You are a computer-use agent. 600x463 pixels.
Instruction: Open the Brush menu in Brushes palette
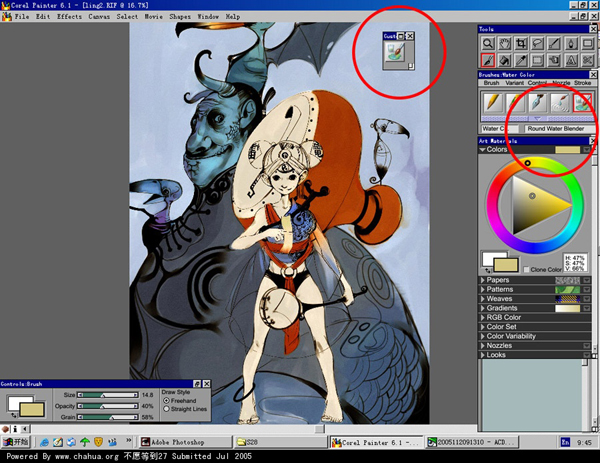(491, 83)
